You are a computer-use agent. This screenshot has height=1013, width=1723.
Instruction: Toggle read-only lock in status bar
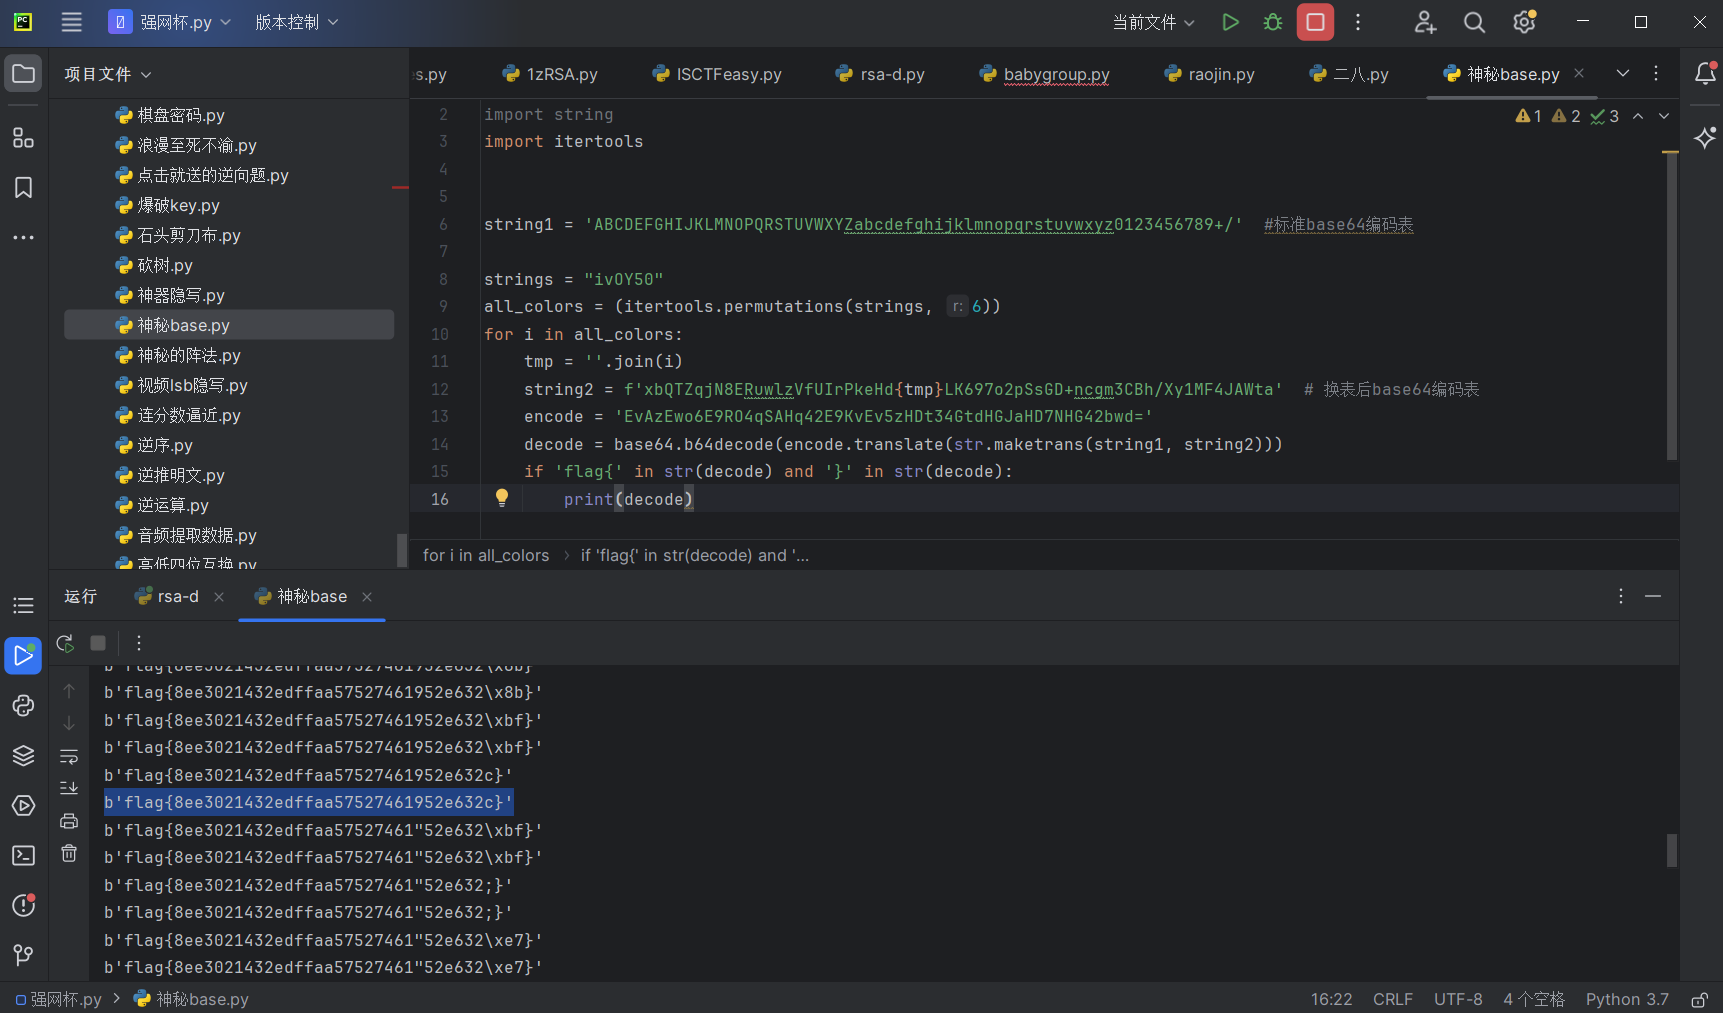click(x=1699, y=1000)
